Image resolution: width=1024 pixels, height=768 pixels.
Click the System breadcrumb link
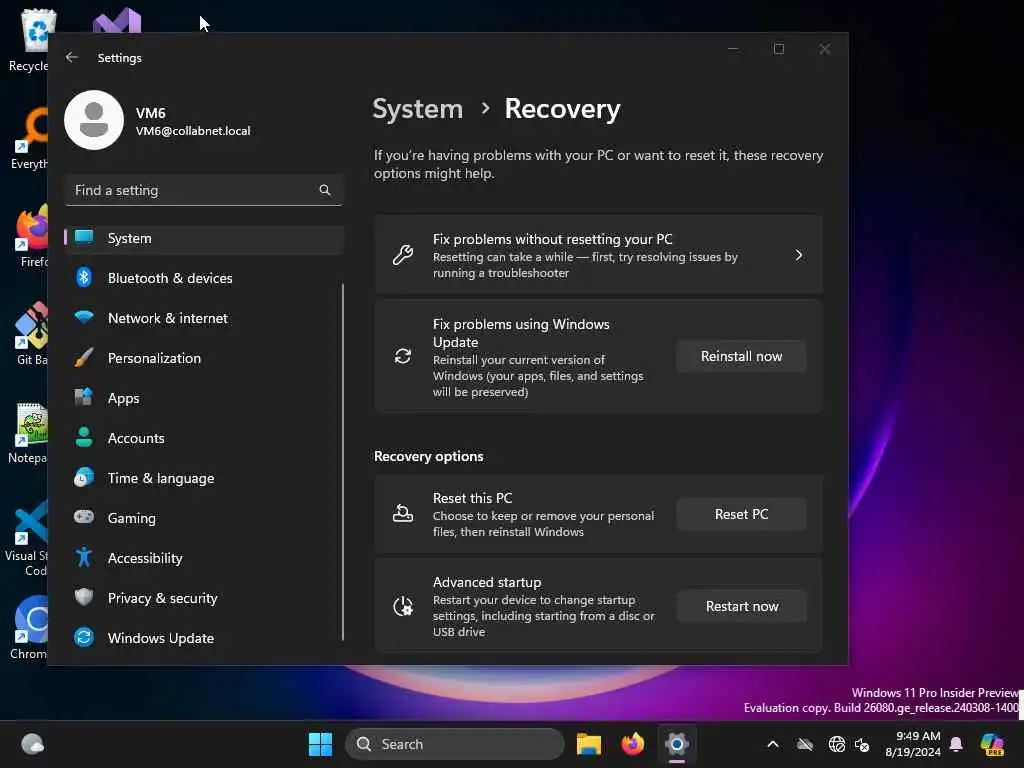pos(417,108)
